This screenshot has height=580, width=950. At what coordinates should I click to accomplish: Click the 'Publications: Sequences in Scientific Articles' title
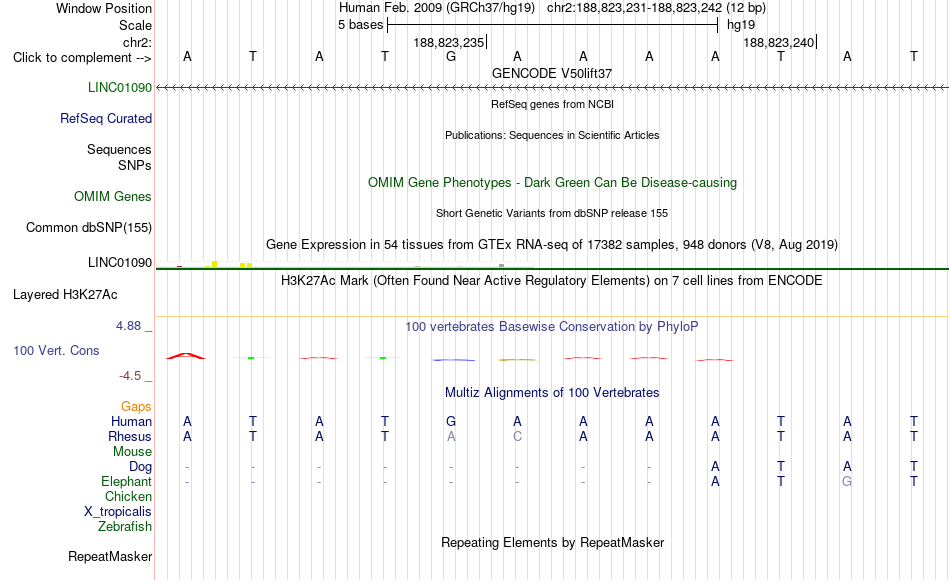(x=552, y=135)
